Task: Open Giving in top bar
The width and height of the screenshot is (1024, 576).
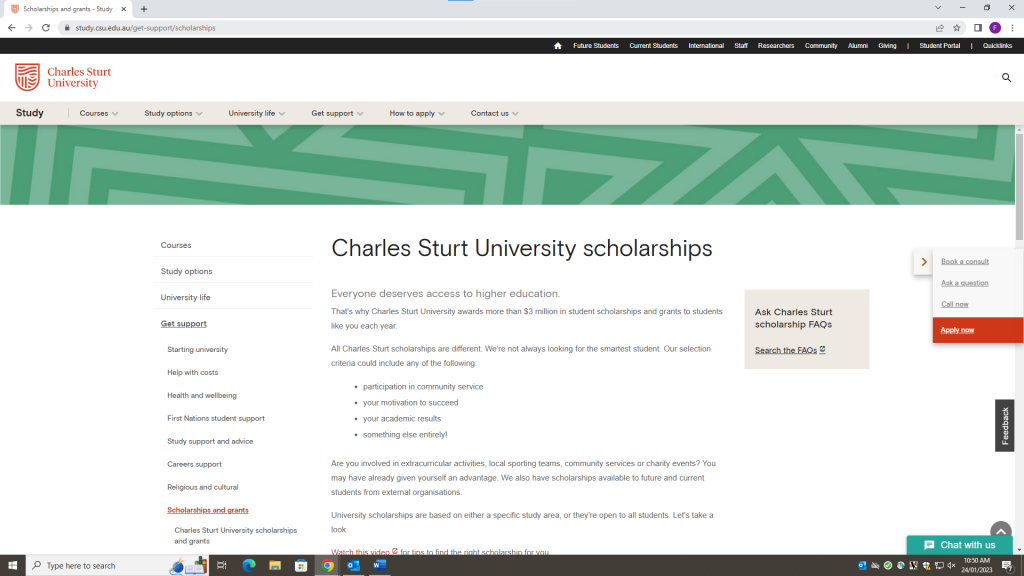Action: coord(887,46)
